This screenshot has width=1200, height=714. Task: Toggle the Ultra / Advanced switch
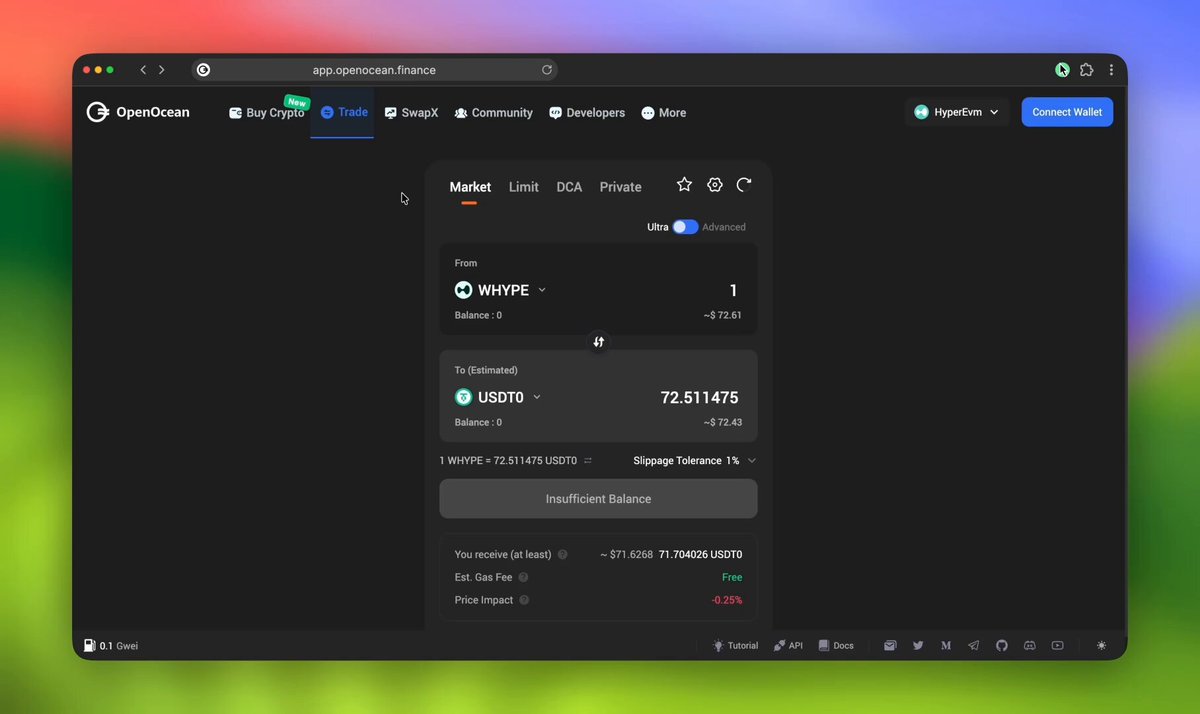685,227
